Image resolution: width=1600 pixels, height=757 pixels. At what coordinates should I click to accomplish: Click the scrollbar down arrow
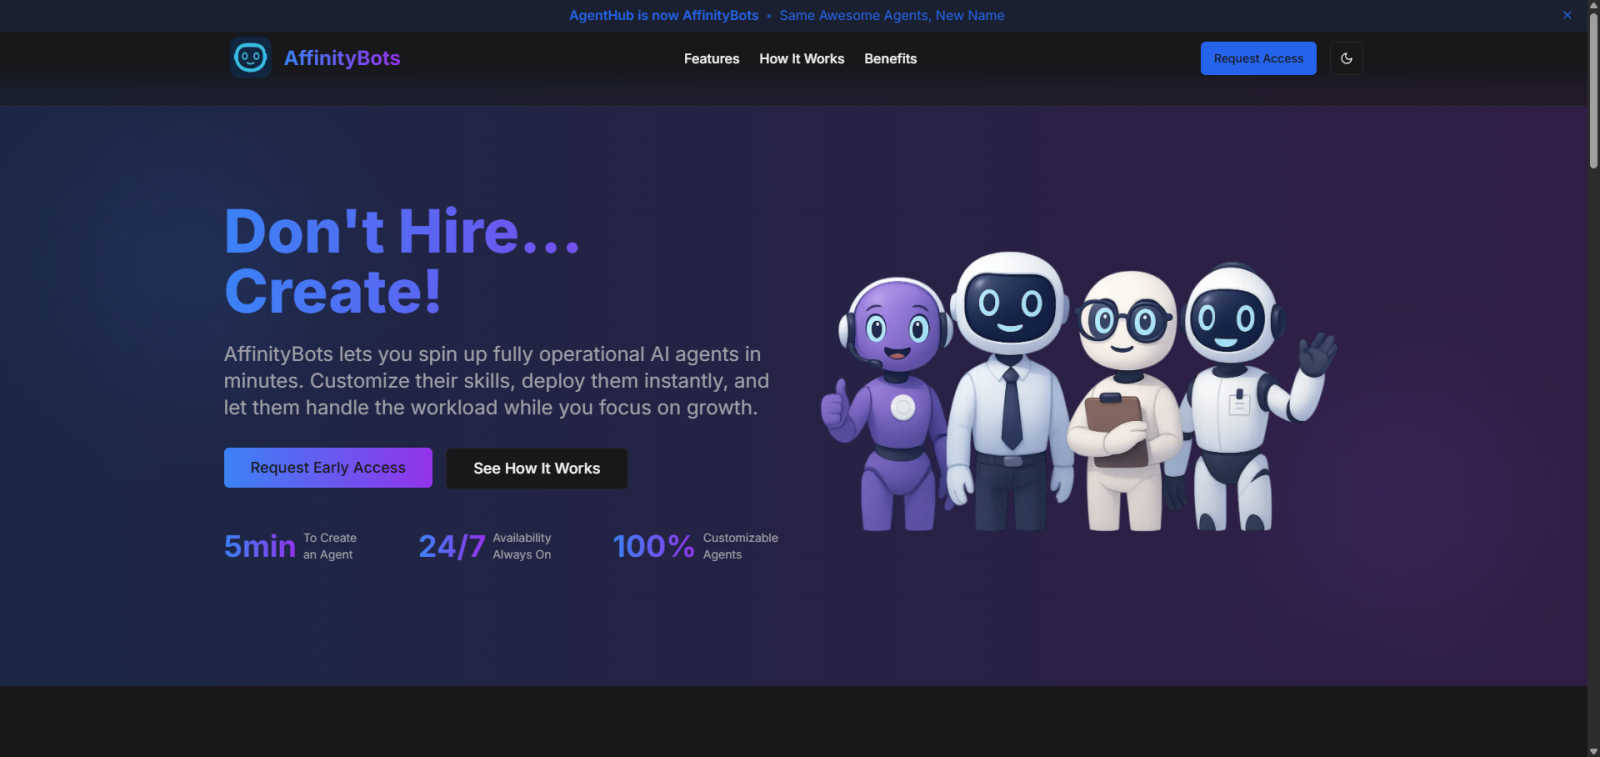(1593, 750)
